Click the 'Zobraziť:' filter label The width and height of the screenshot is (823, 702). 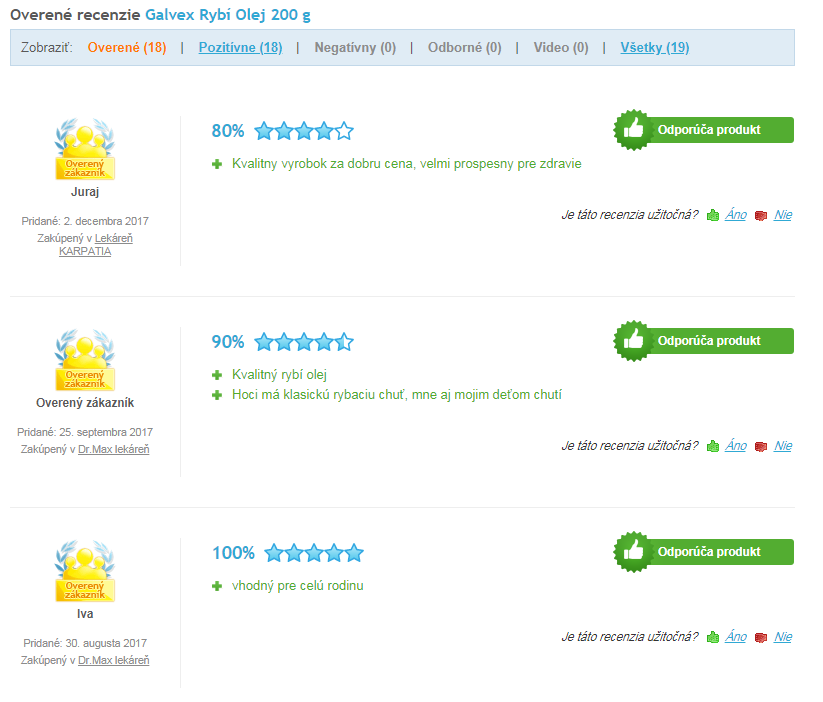click(x=47, y=48)
